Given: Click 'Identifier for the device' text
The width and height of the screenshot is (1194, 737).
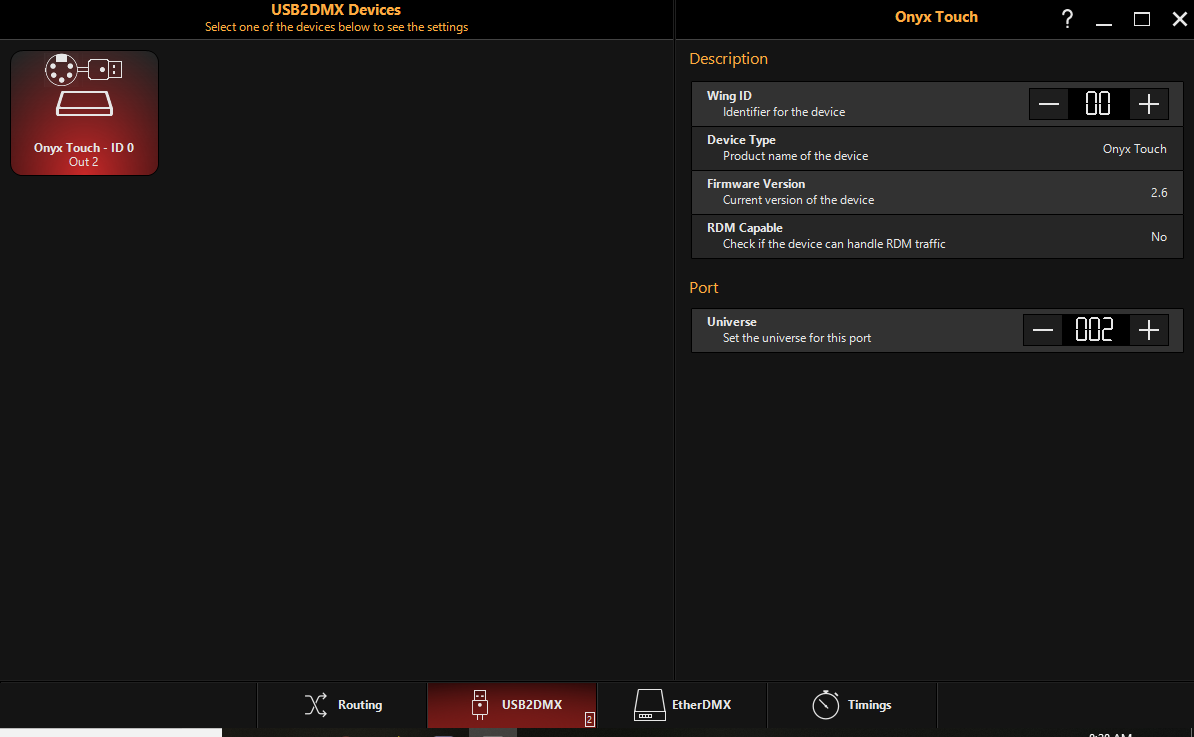Looking at the screenshot, I should coord(784,112).
